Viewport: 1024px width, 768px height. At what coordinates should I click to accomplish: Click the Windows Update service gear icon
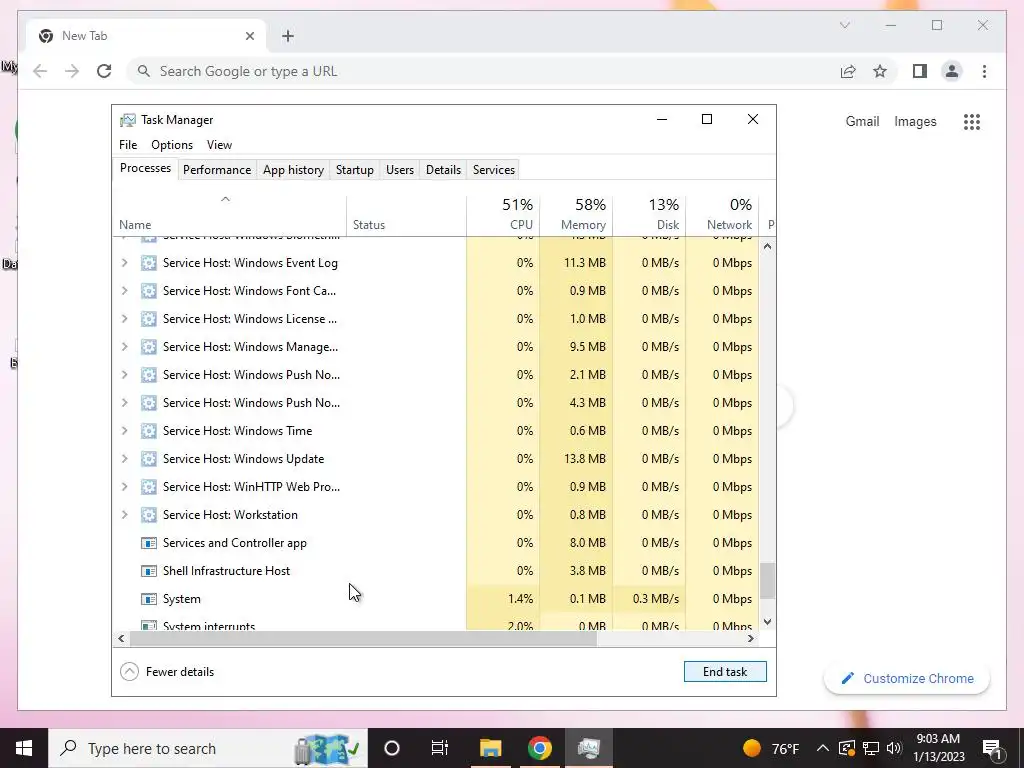click(x=149, y=459)
